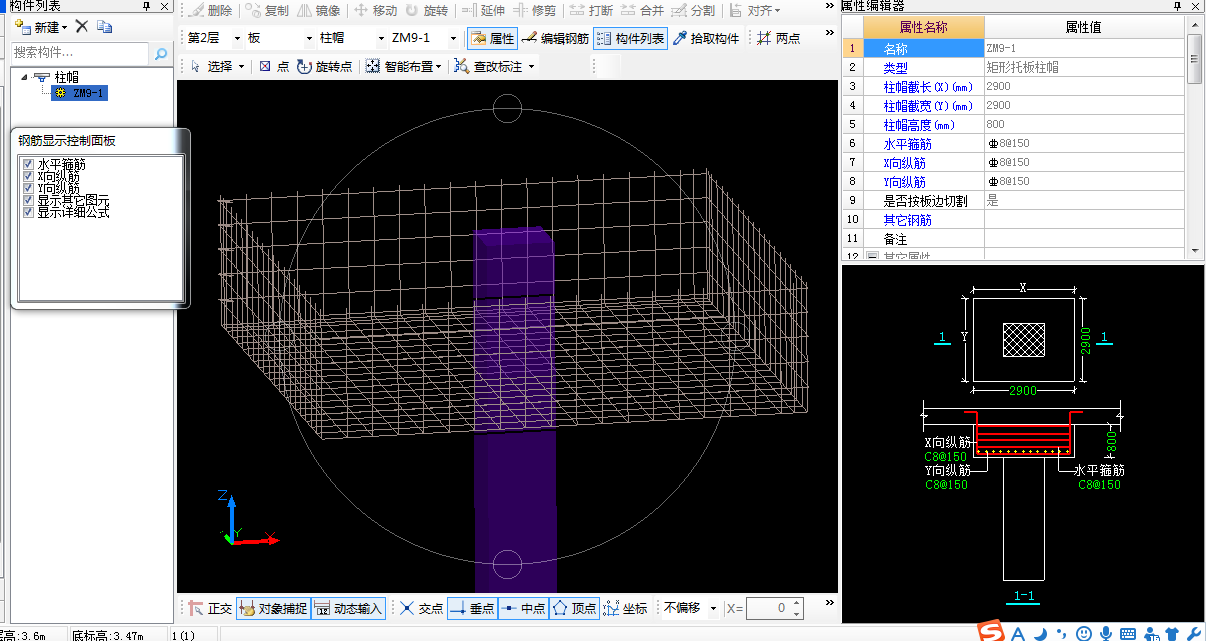Select the 拾取构件 eyedropper tool

pyautogui.click(x=706, y=39)
